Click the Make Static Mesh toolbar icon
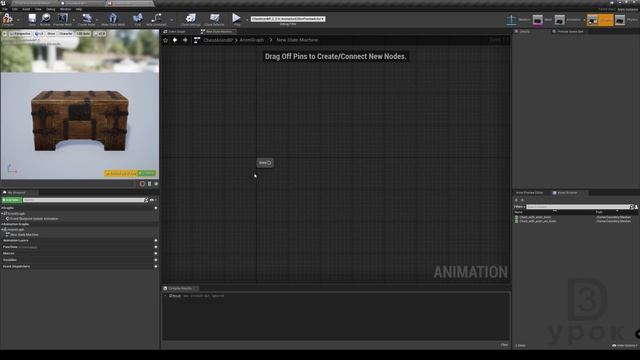Image resolution: width=640 pixels, height=360 pixels. (113, 19)
